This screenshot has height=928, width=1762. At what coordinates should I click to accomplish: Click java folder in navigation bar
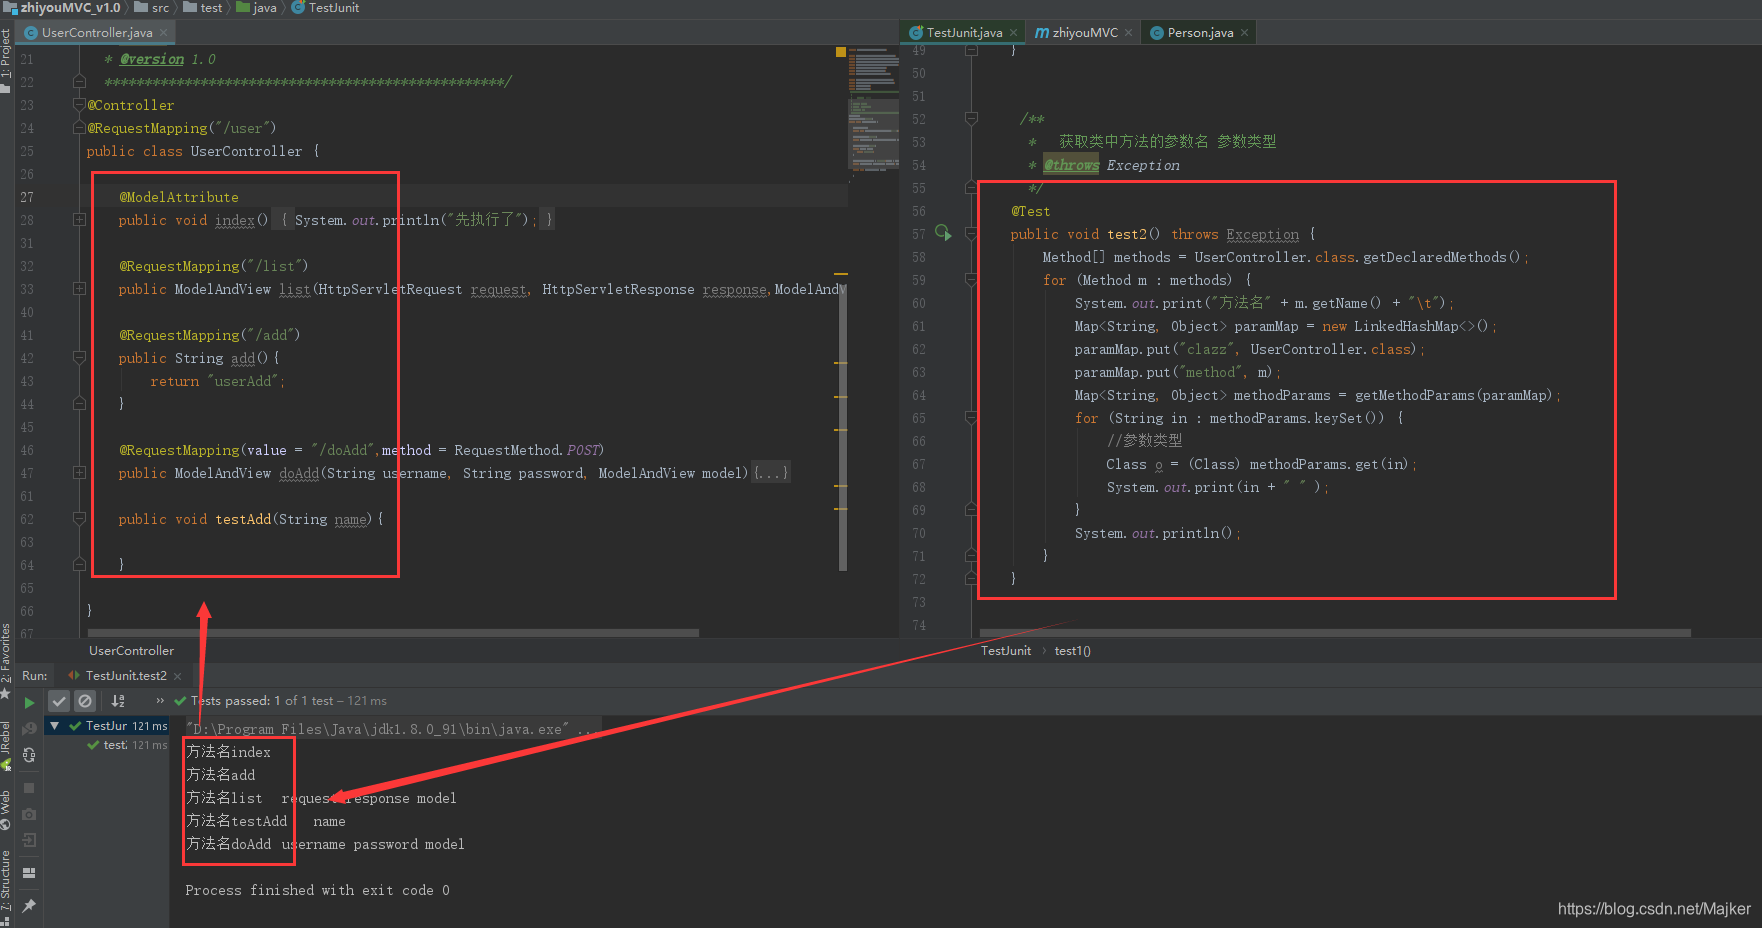pos(256,8)
